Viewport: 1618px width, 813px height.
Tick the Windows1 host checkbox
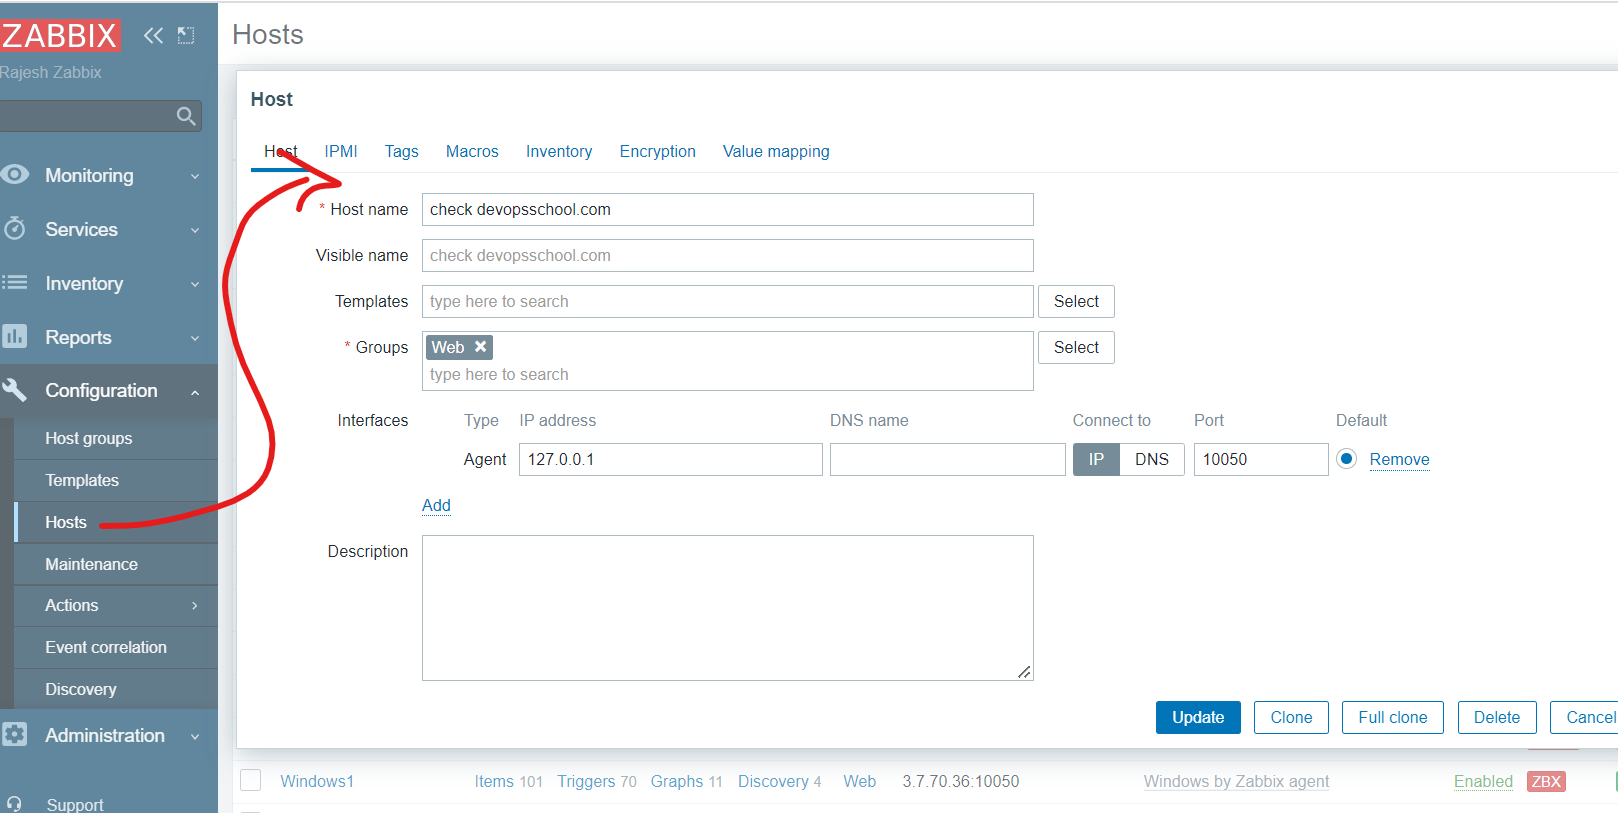click(251, 781)
